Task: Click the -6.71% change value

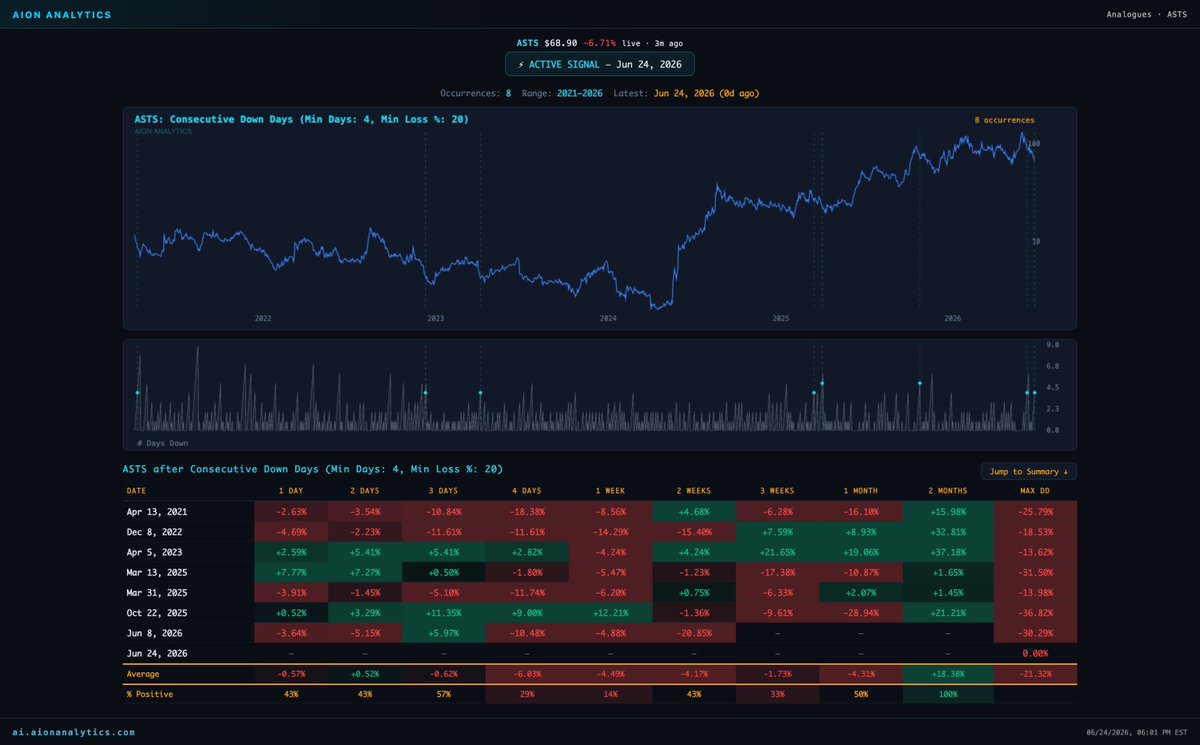Action: pos(599,43)
